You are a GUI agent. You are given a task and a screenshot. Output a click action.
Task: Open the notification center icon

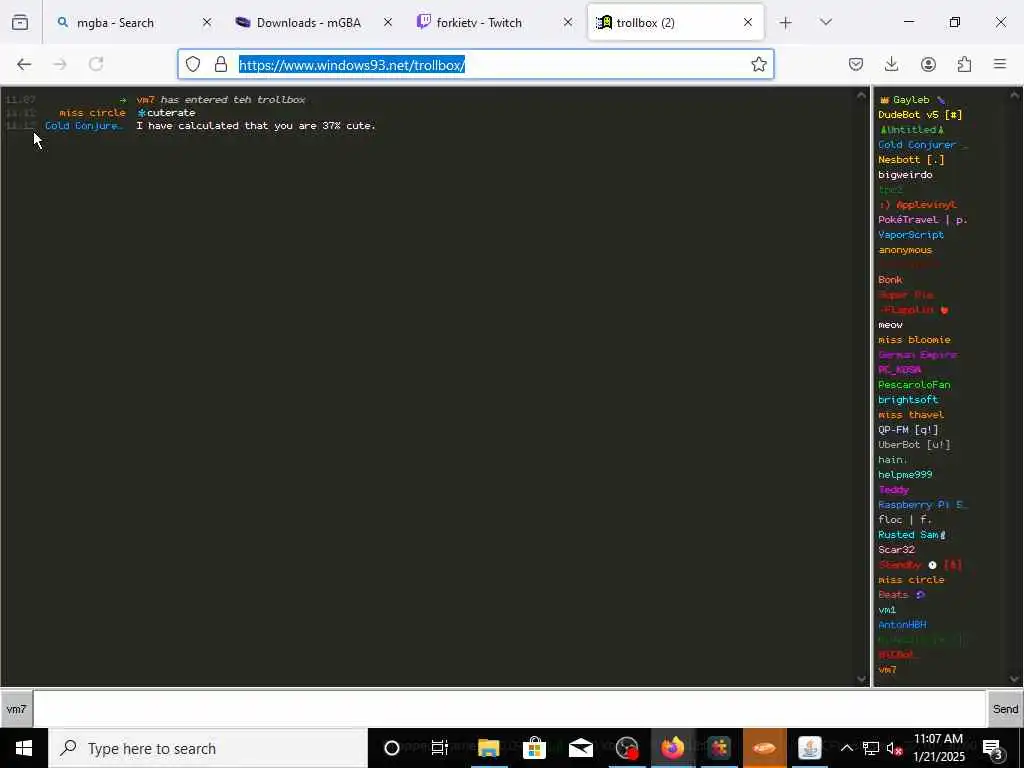[x=993, y=749]
